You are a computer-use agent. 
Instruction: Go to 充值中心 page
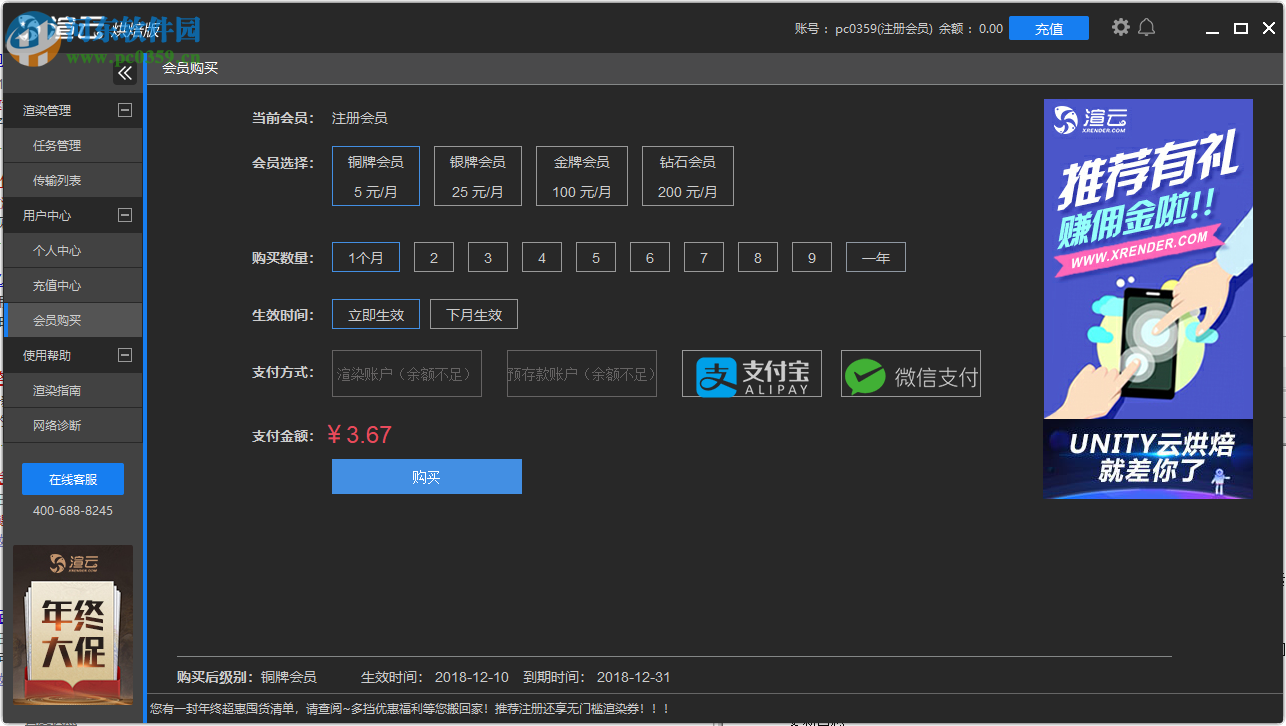click(x=72, y=285)
